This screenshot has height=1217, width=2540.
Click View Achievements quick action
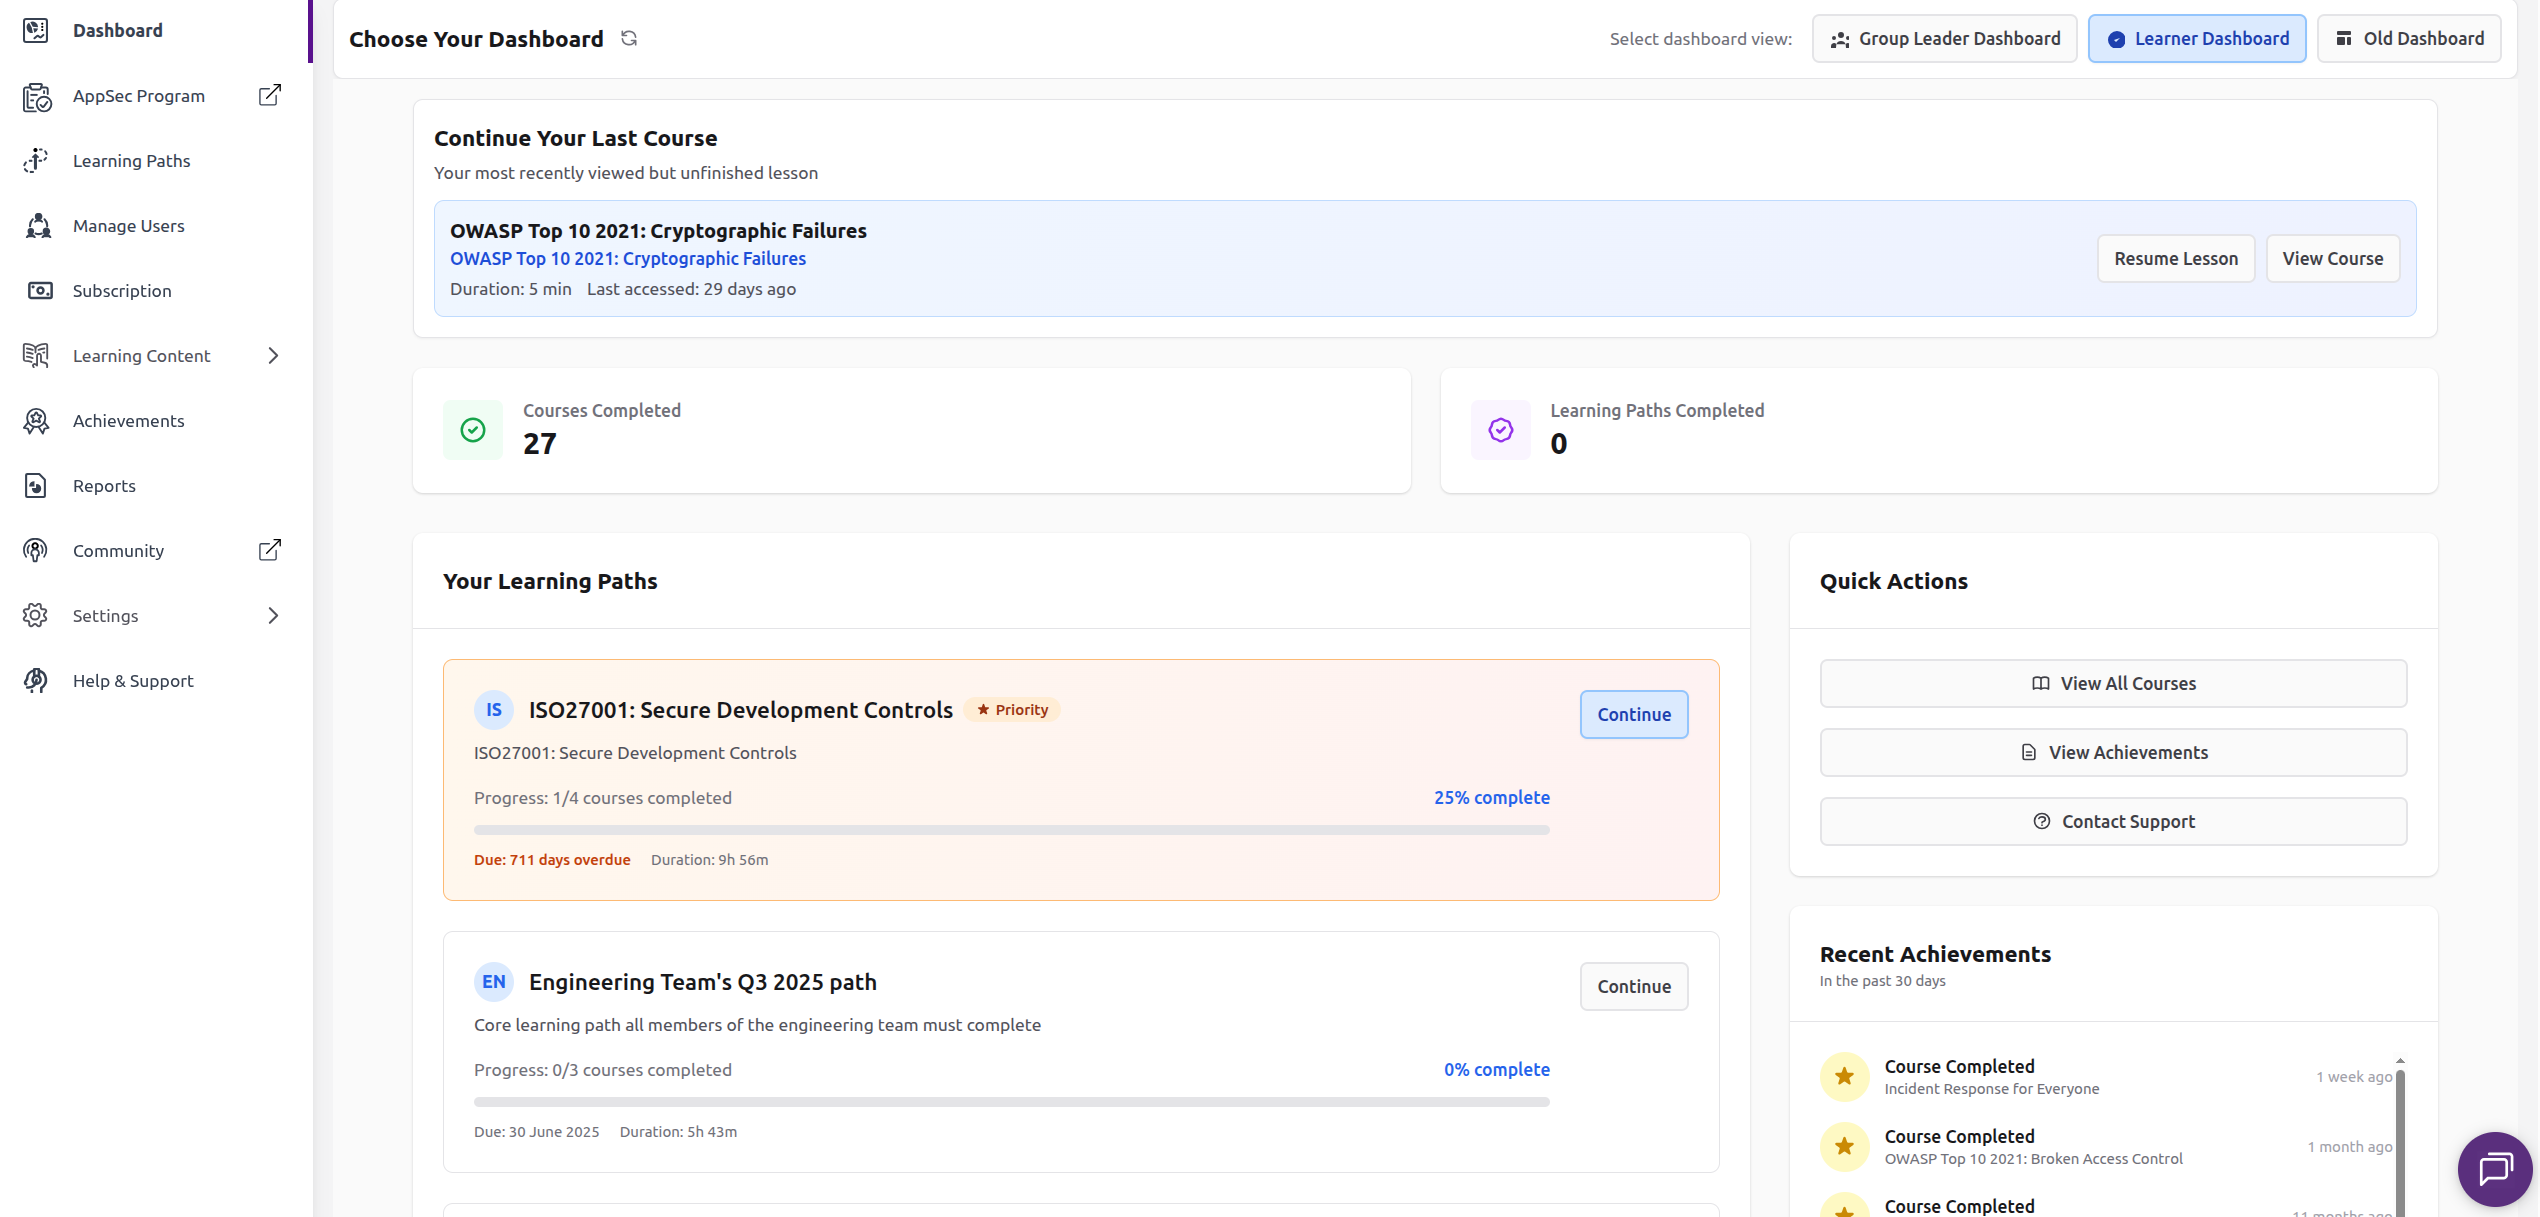[2112, 752]
